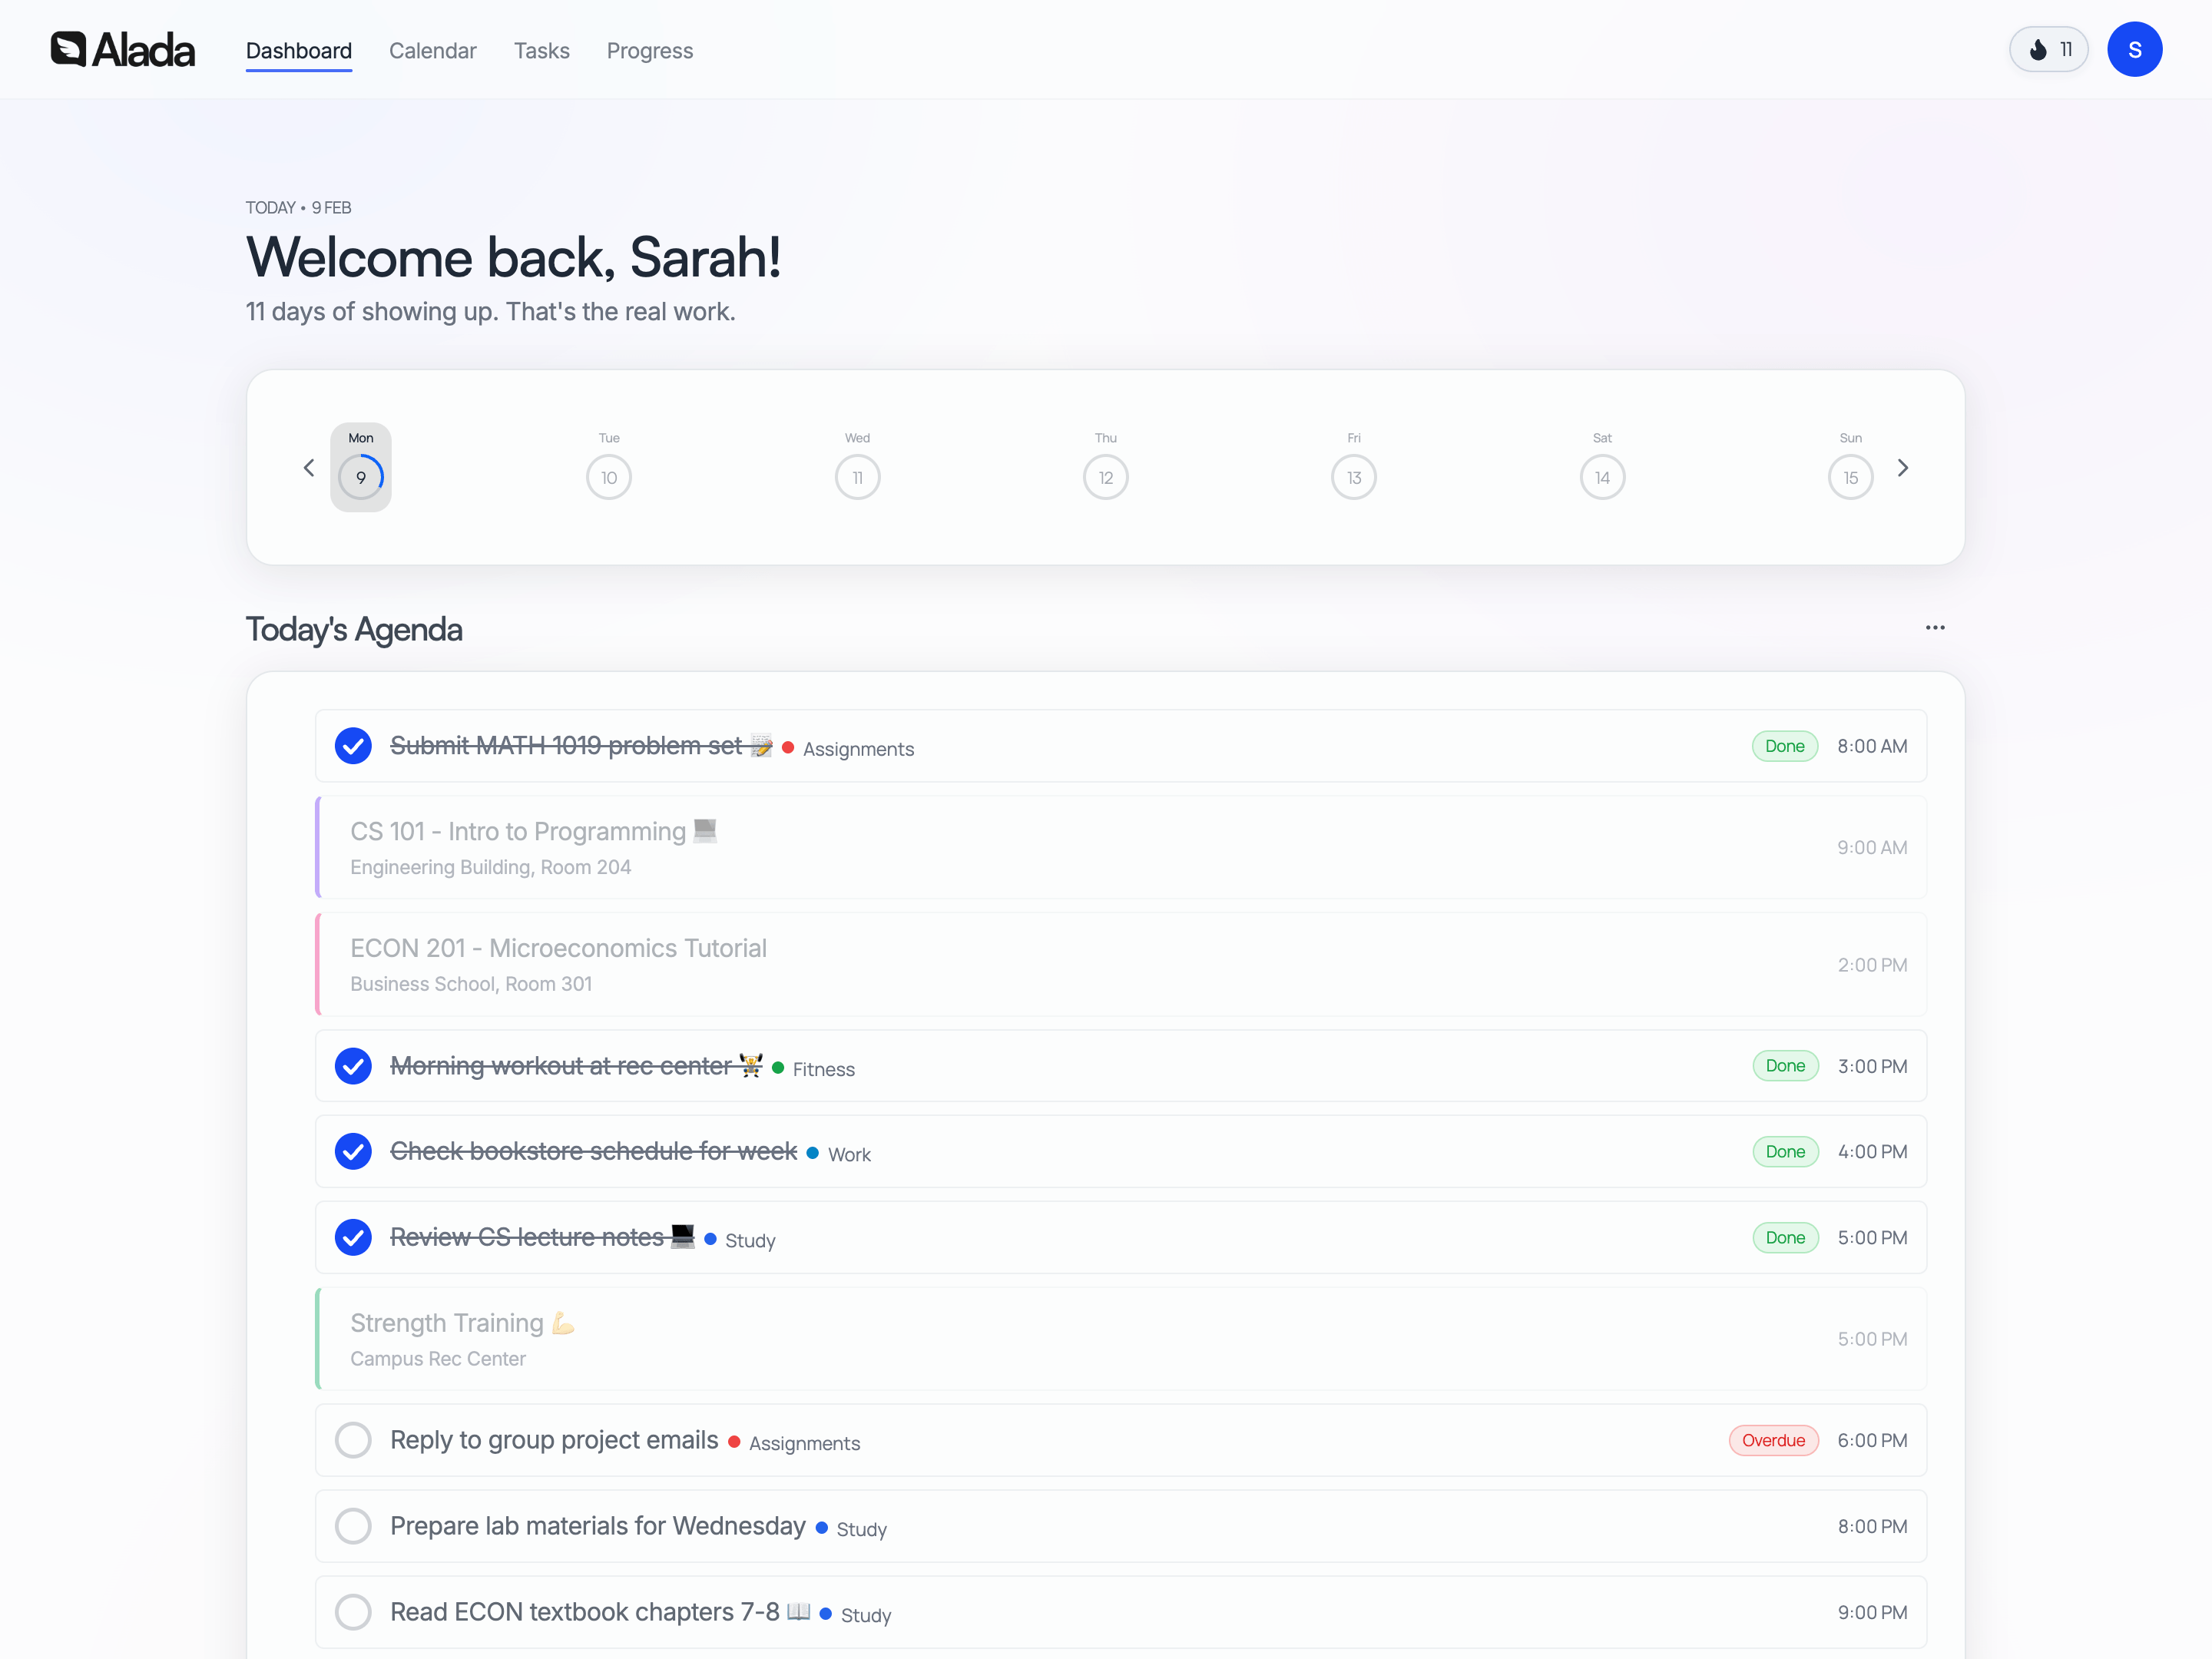Open the agenda options ellipsis menu

pyautogui.click(x=1935, y=627)
